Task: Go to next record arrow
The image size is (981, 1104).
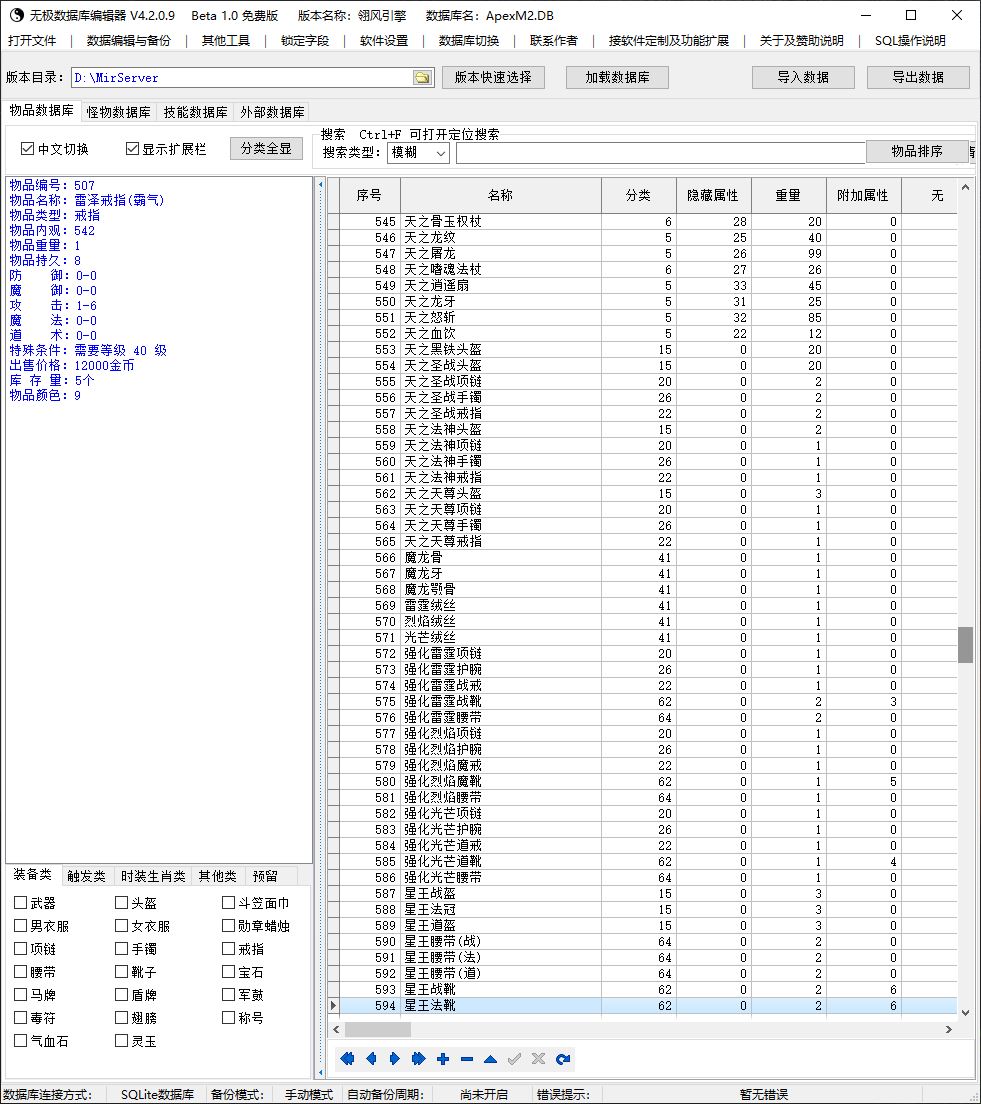Action: click(x=394, y=1058)
